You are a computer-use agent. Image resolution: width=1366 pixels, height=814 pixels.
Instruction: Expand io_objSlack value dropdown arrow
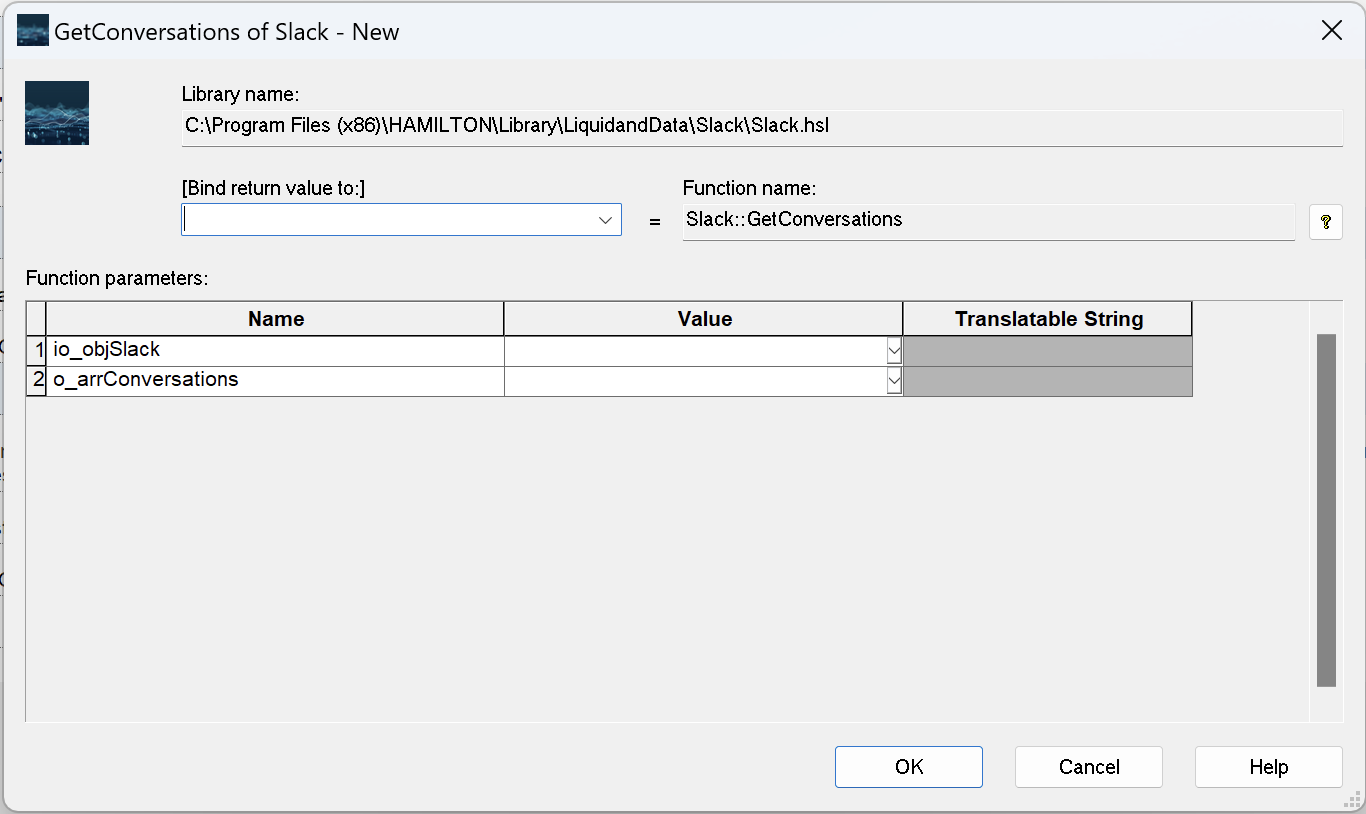pyautogui.click(x=894, y=351)
